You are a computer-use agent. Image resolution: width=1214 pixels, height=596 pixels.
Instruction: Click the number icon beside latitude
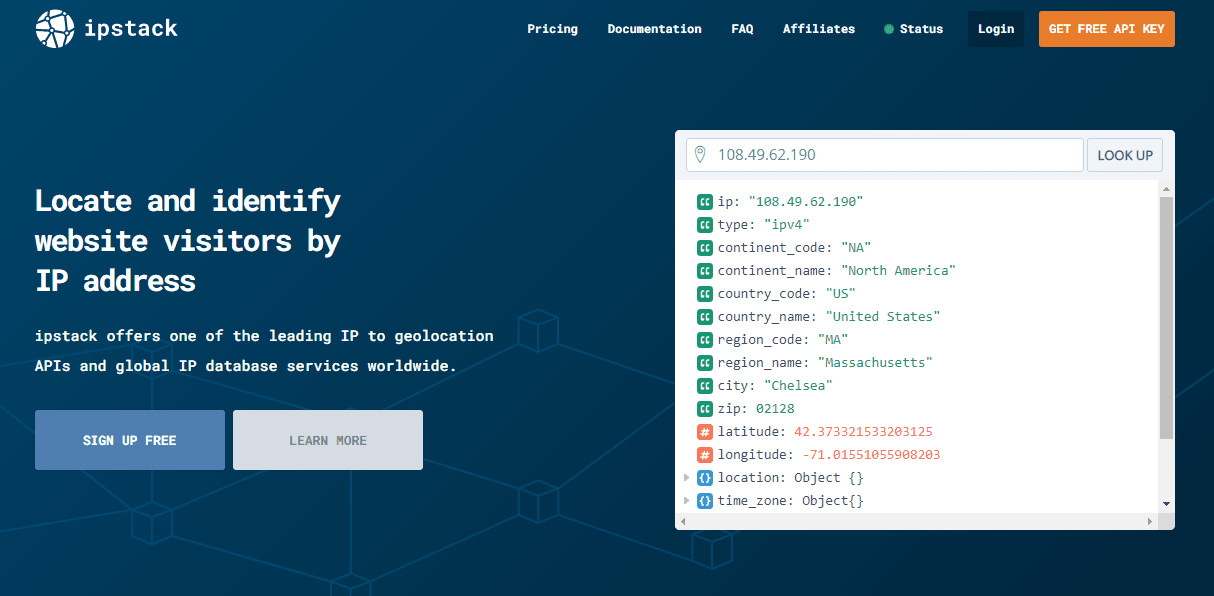(x=705, y=432)
